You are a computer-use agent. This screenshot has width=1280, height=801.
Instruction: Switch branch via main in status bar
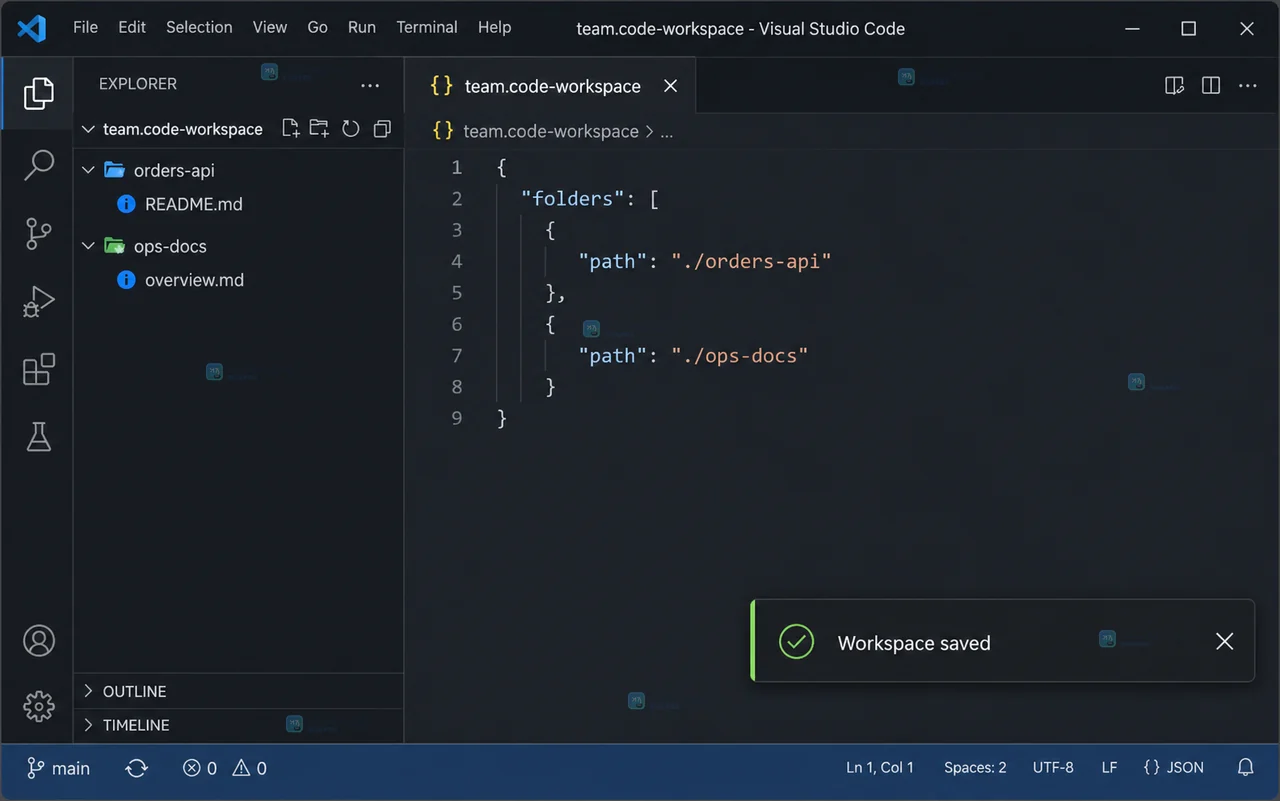[58, 768]
